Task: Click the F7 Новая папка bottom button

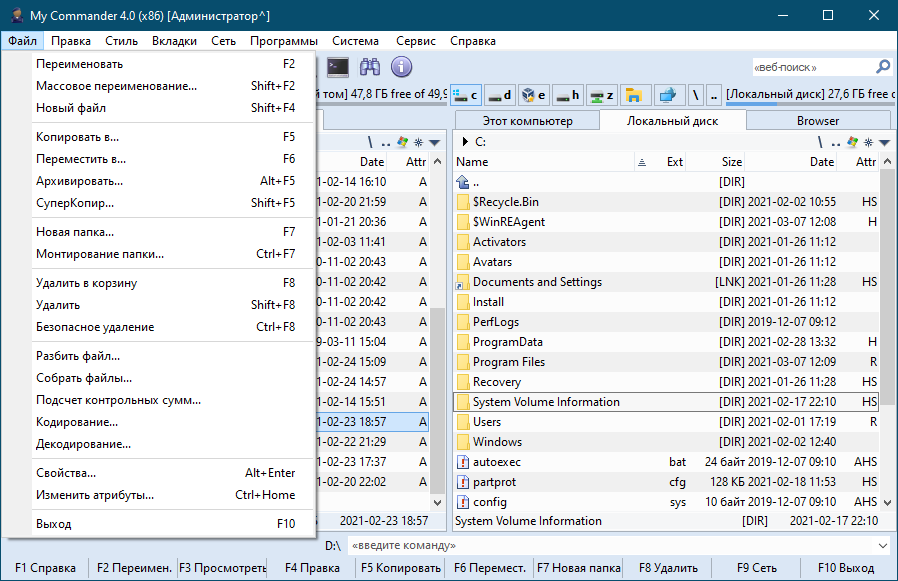Action: tap(578, 568)
